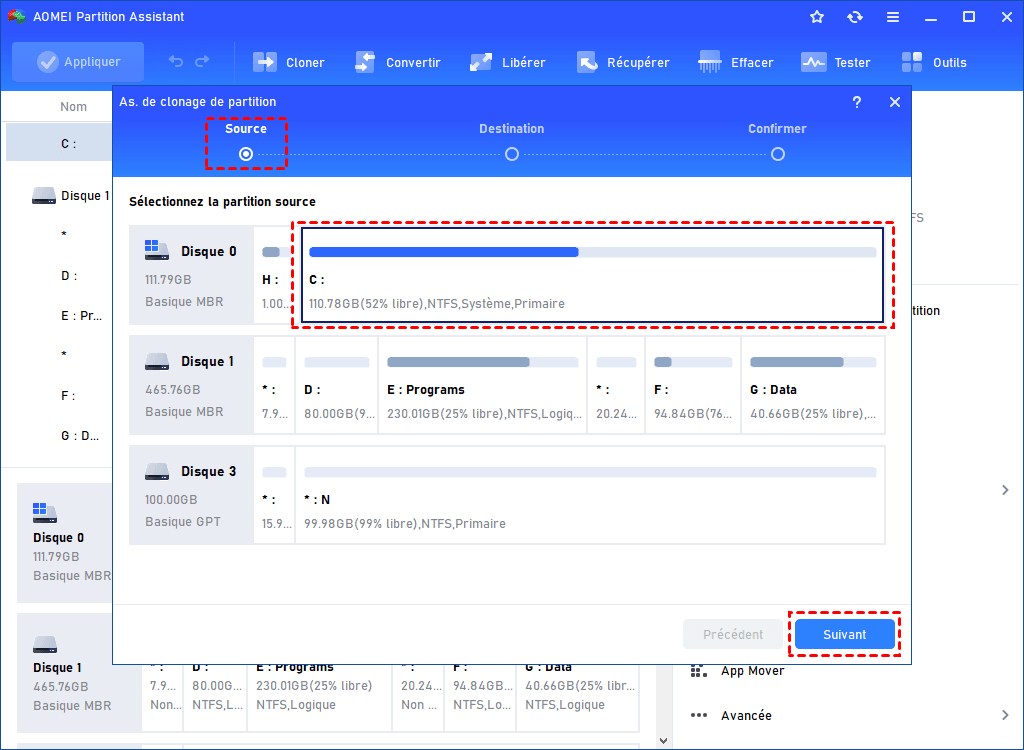Screen dimensions: 1024x750
Task: Click the help question mark in wizard
Action: [x=857, y=102]
